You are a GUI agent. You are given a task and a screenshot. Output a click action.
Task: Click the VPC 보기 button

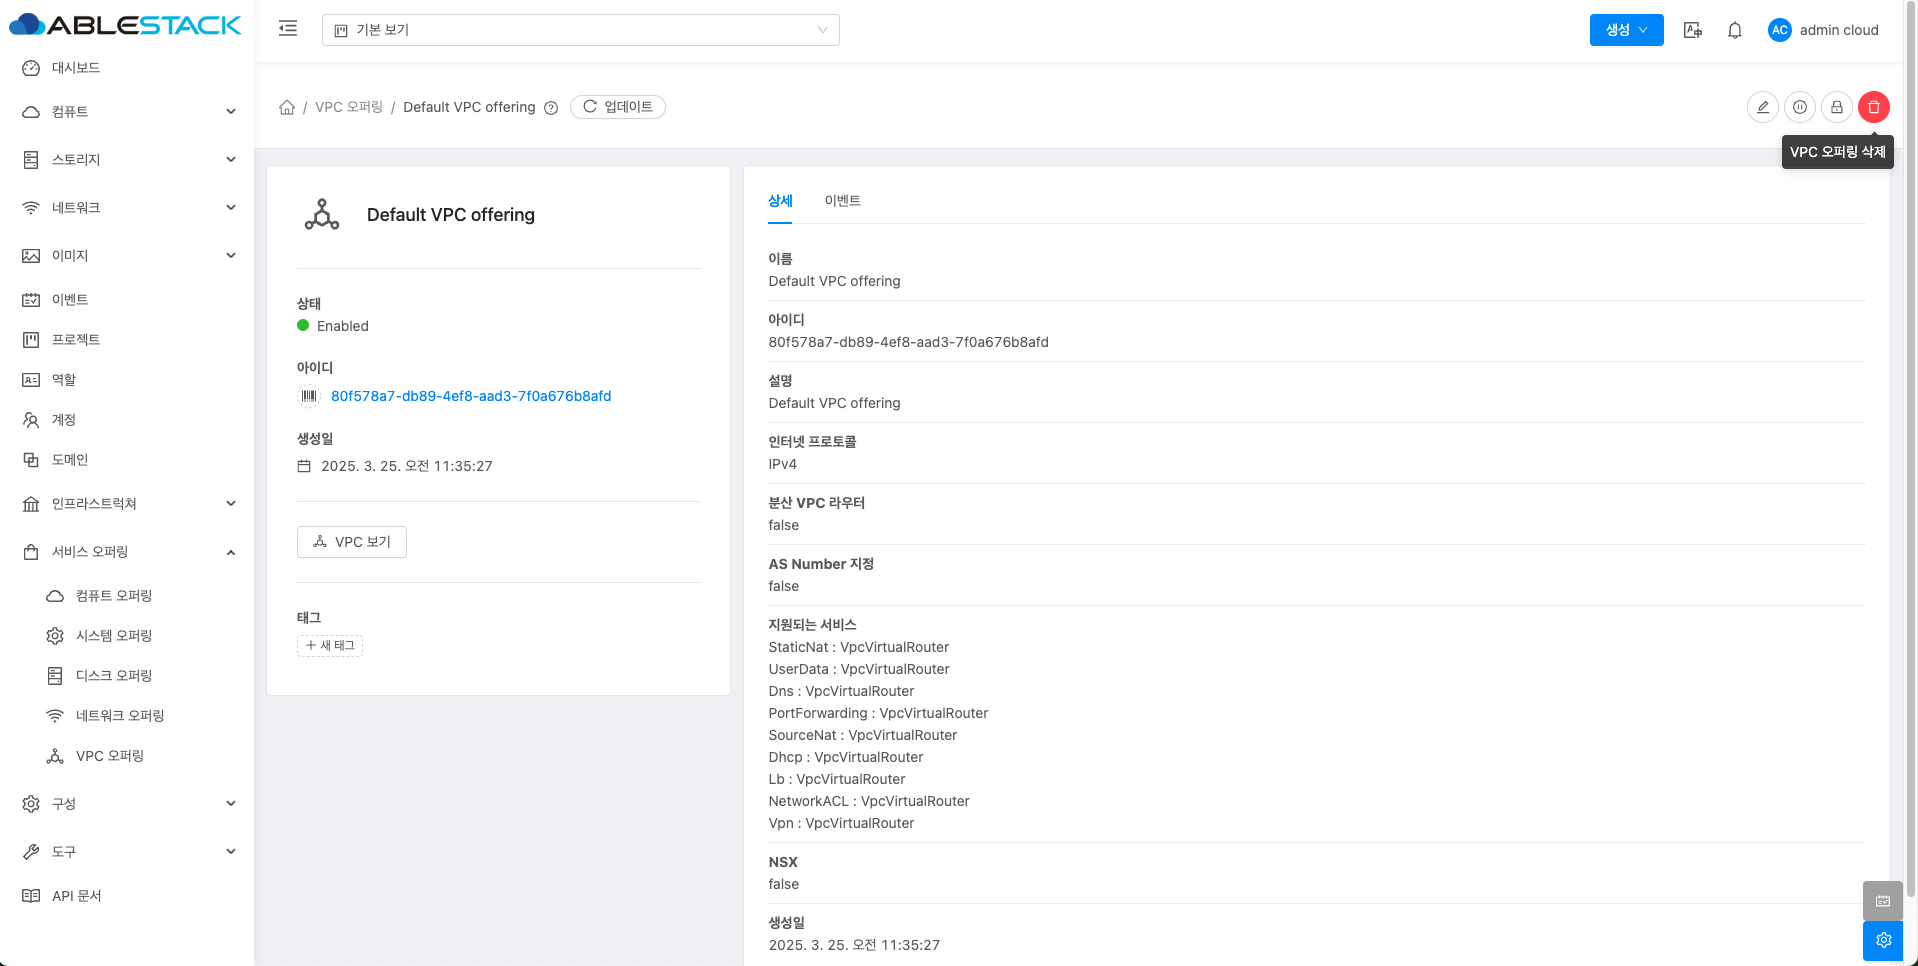tap(352, 542)
